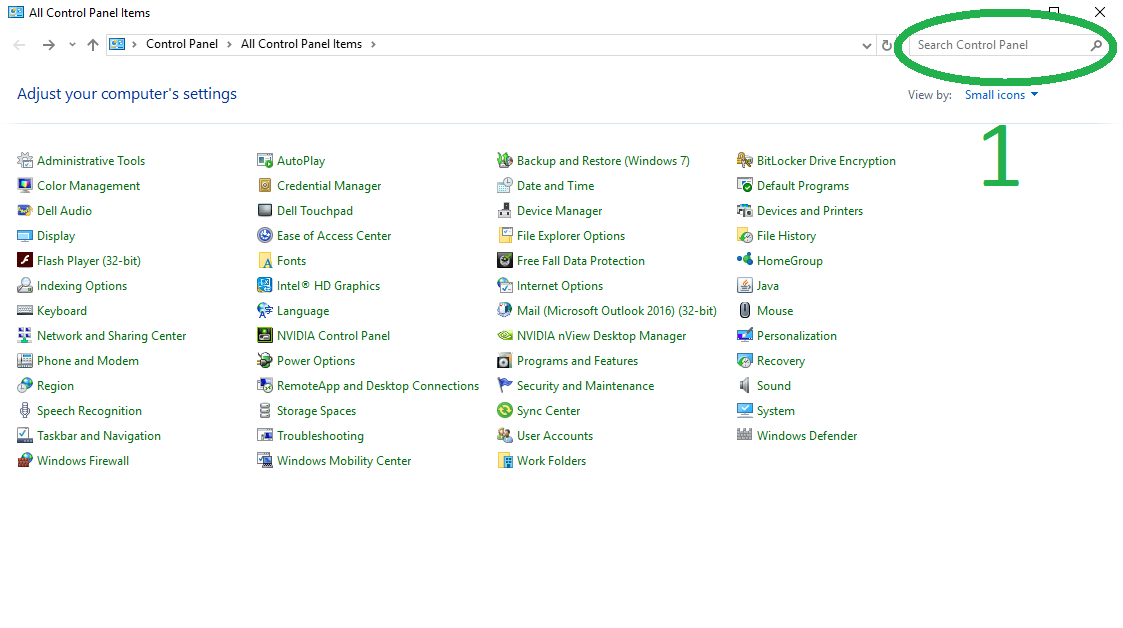Click the Power Options icon

(265, 361)
